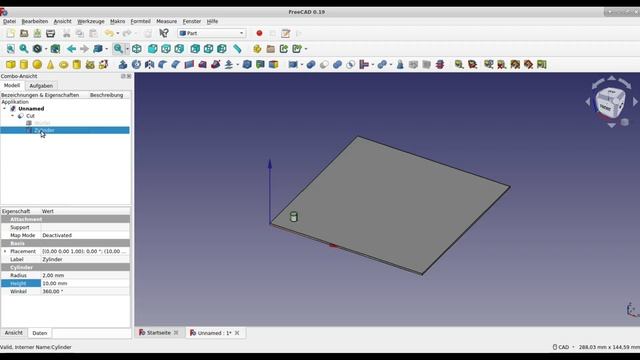This screenshot has height=360, width=640.
Task: Switch to the Aufgaben tab
Action: click(41, 86)
